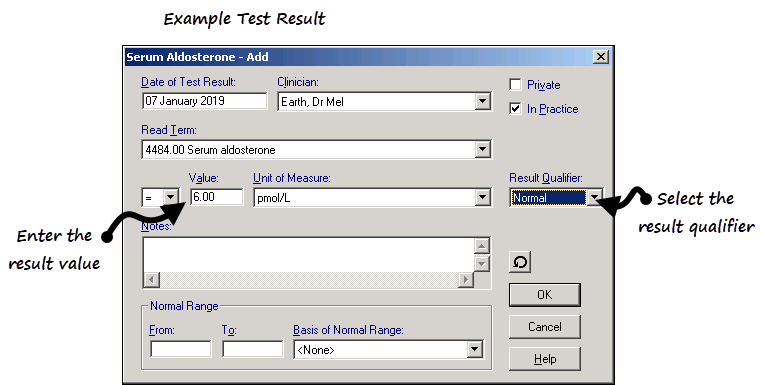This screenshot has height=385, width=763.
Task: Click the OK button
Action: (545, 295)
